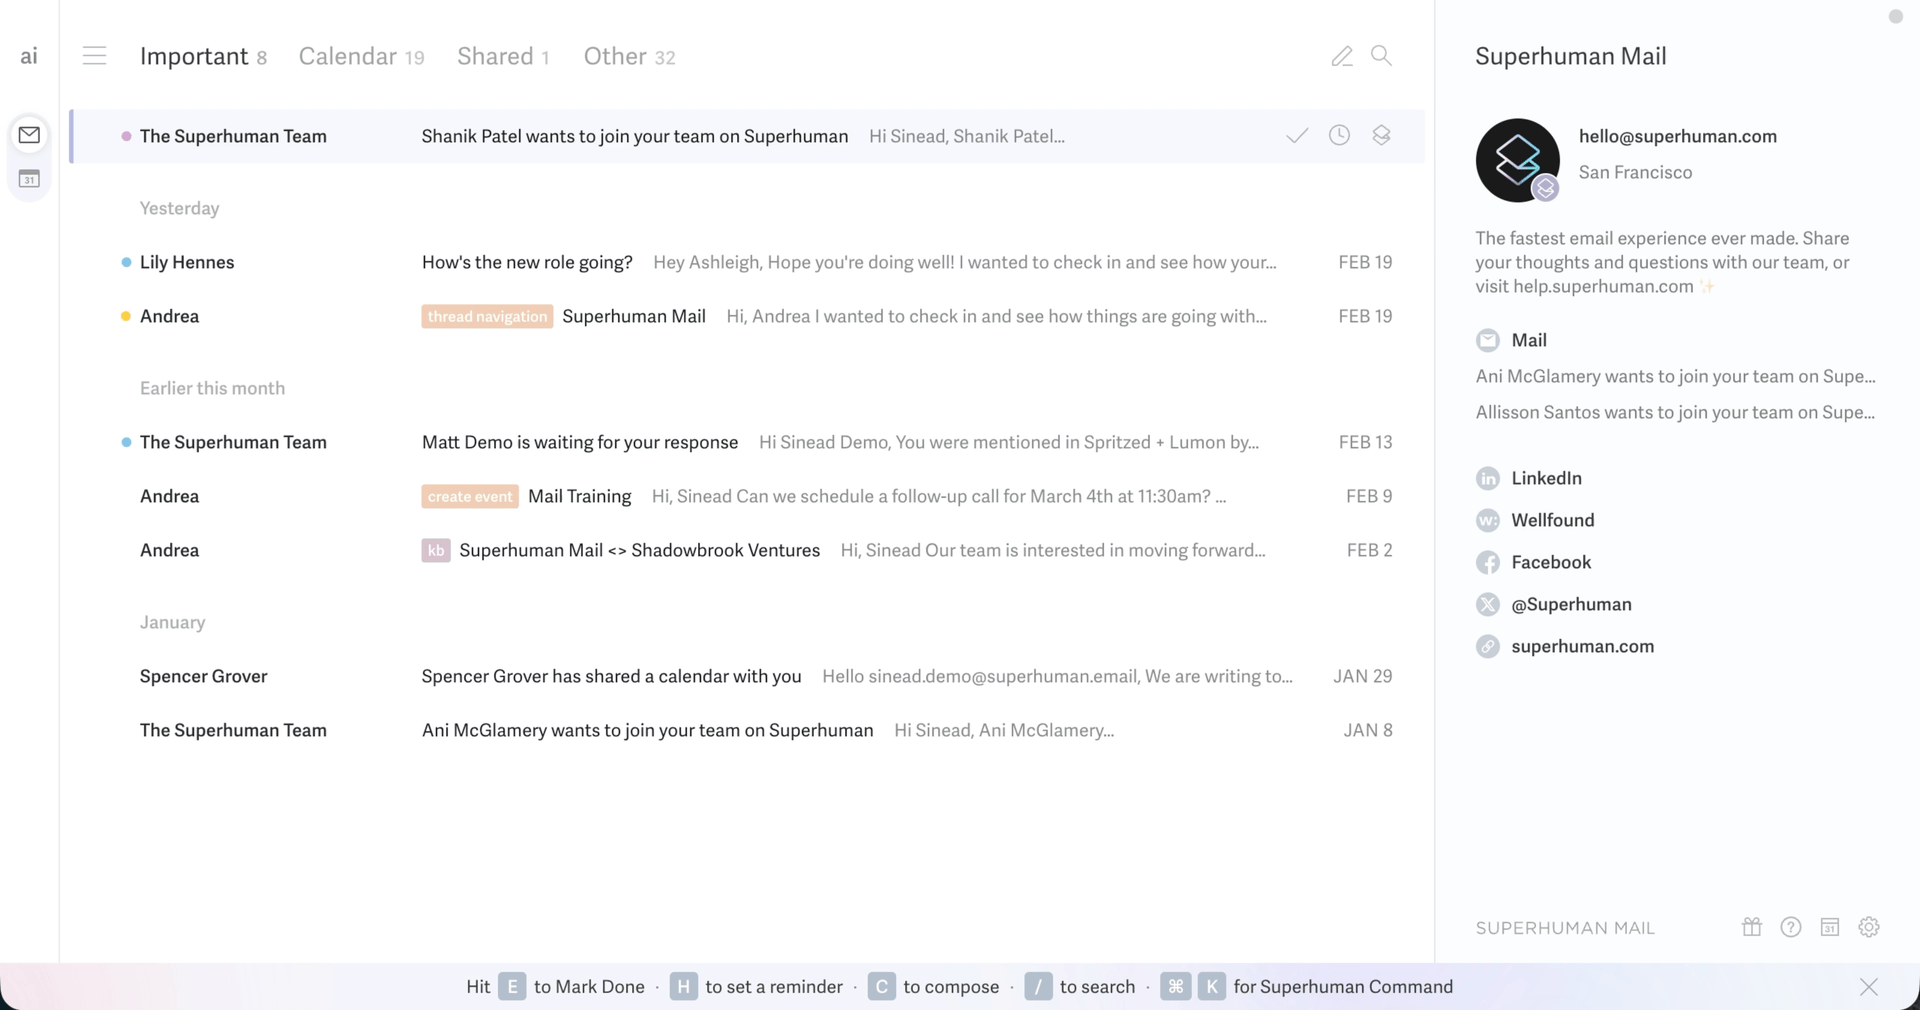Open settings gear icon
Viewport: 1920px width, 1010px height.
(x=1868, y=927)
